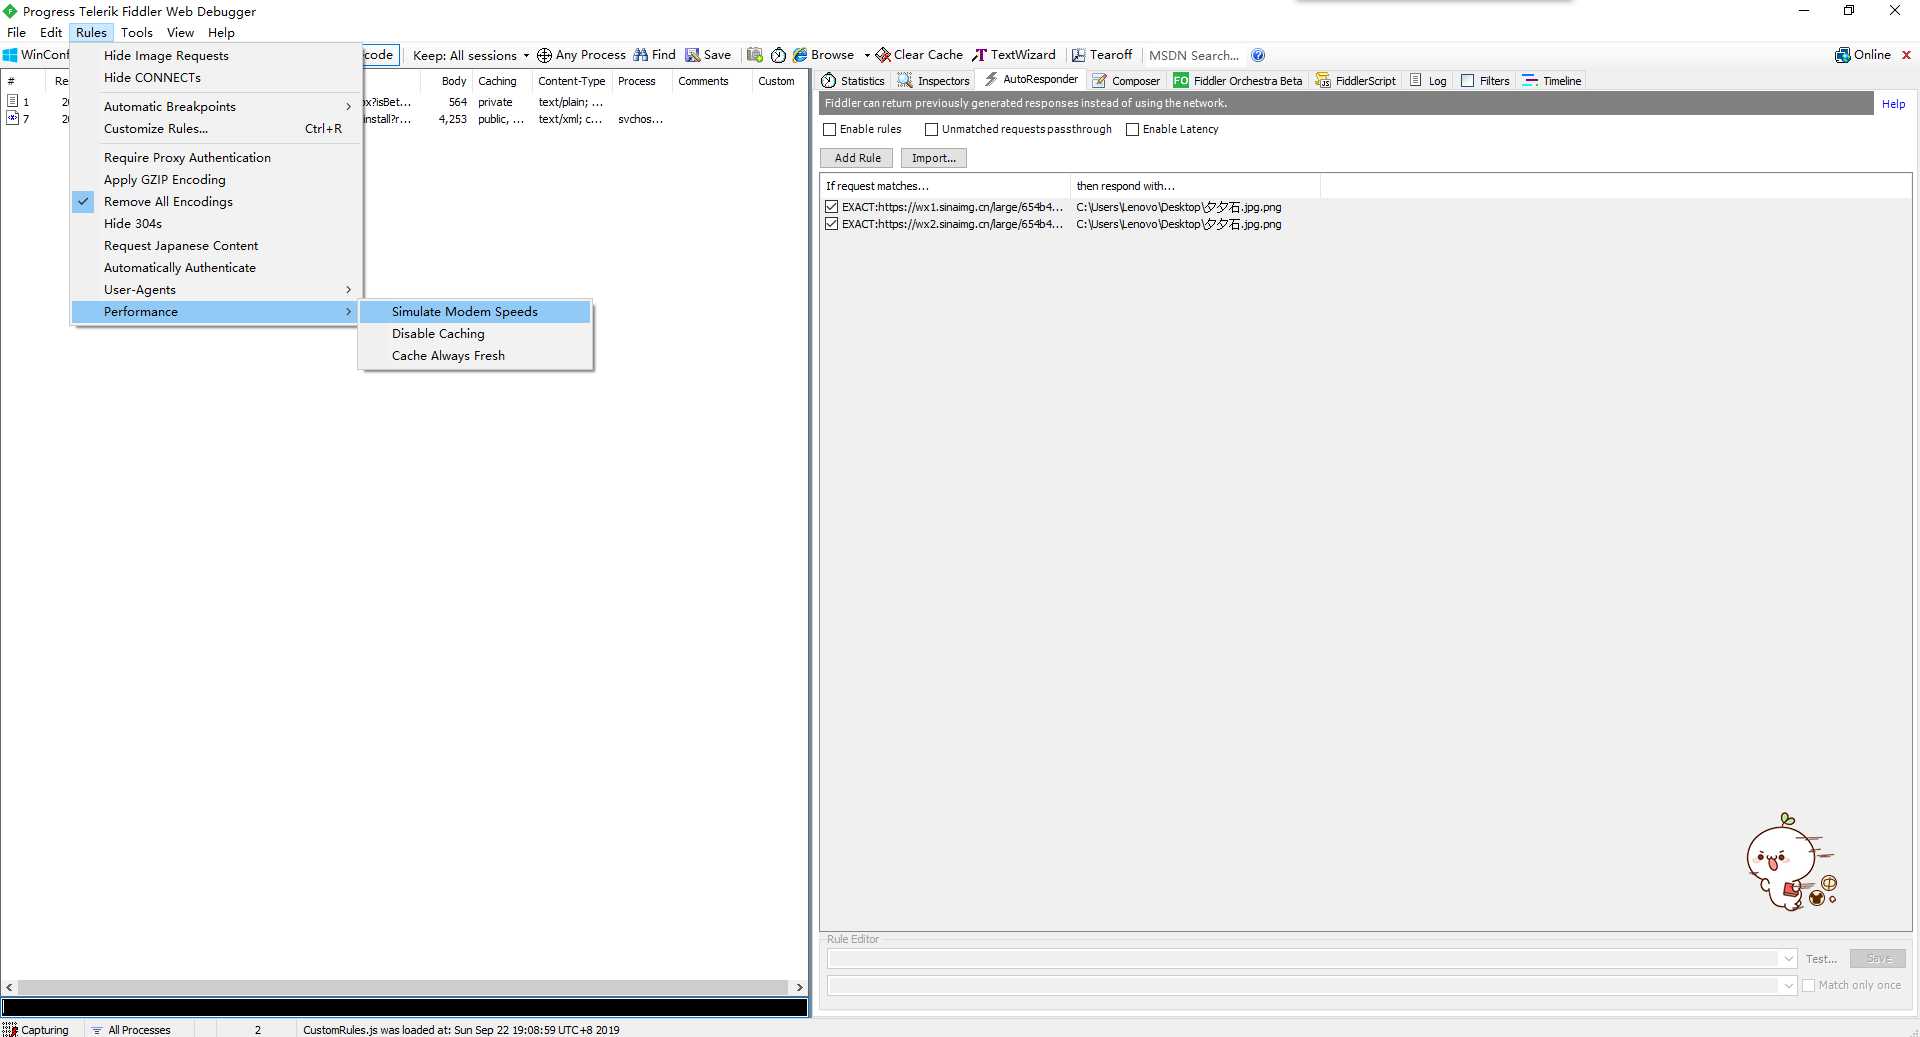
Task: Select 'Cache Always Fresh' menu item
Action: coord(475,355)
